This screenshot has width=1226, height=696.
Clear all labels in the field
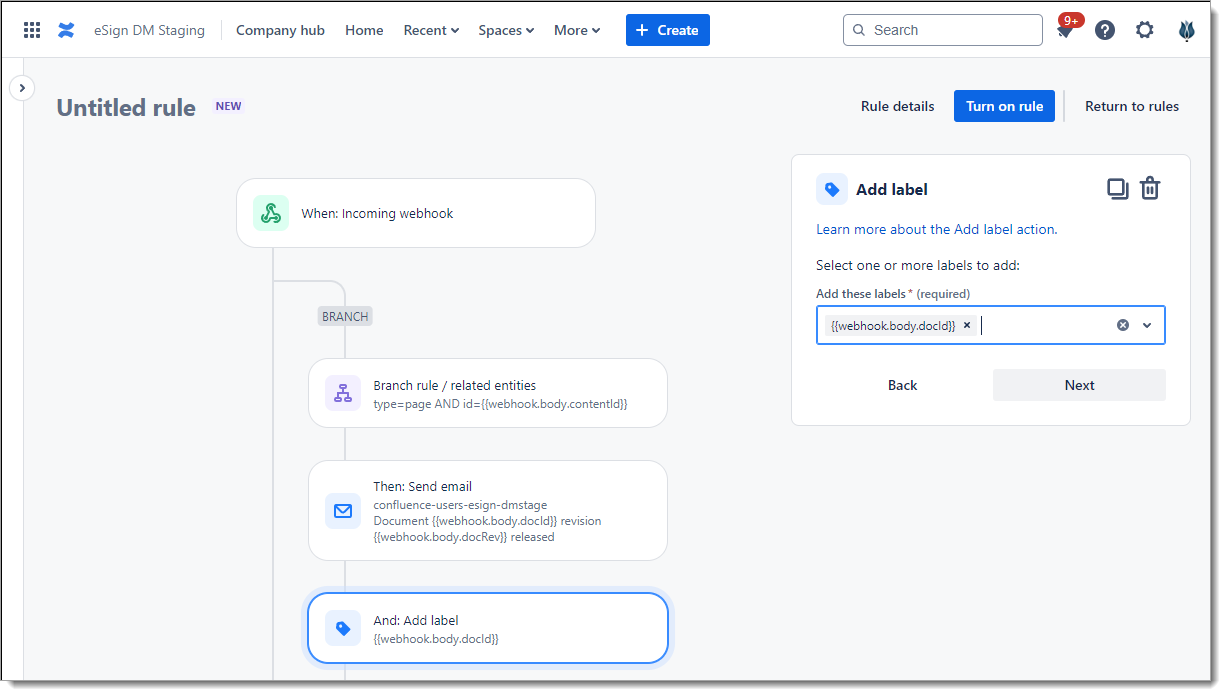pyautogui.click(x=1123, y=325)
